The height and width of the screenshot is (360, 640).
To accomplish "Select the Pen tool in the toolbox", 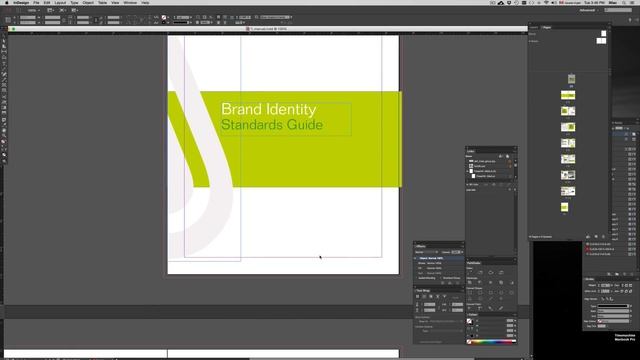I will [4, 74].
